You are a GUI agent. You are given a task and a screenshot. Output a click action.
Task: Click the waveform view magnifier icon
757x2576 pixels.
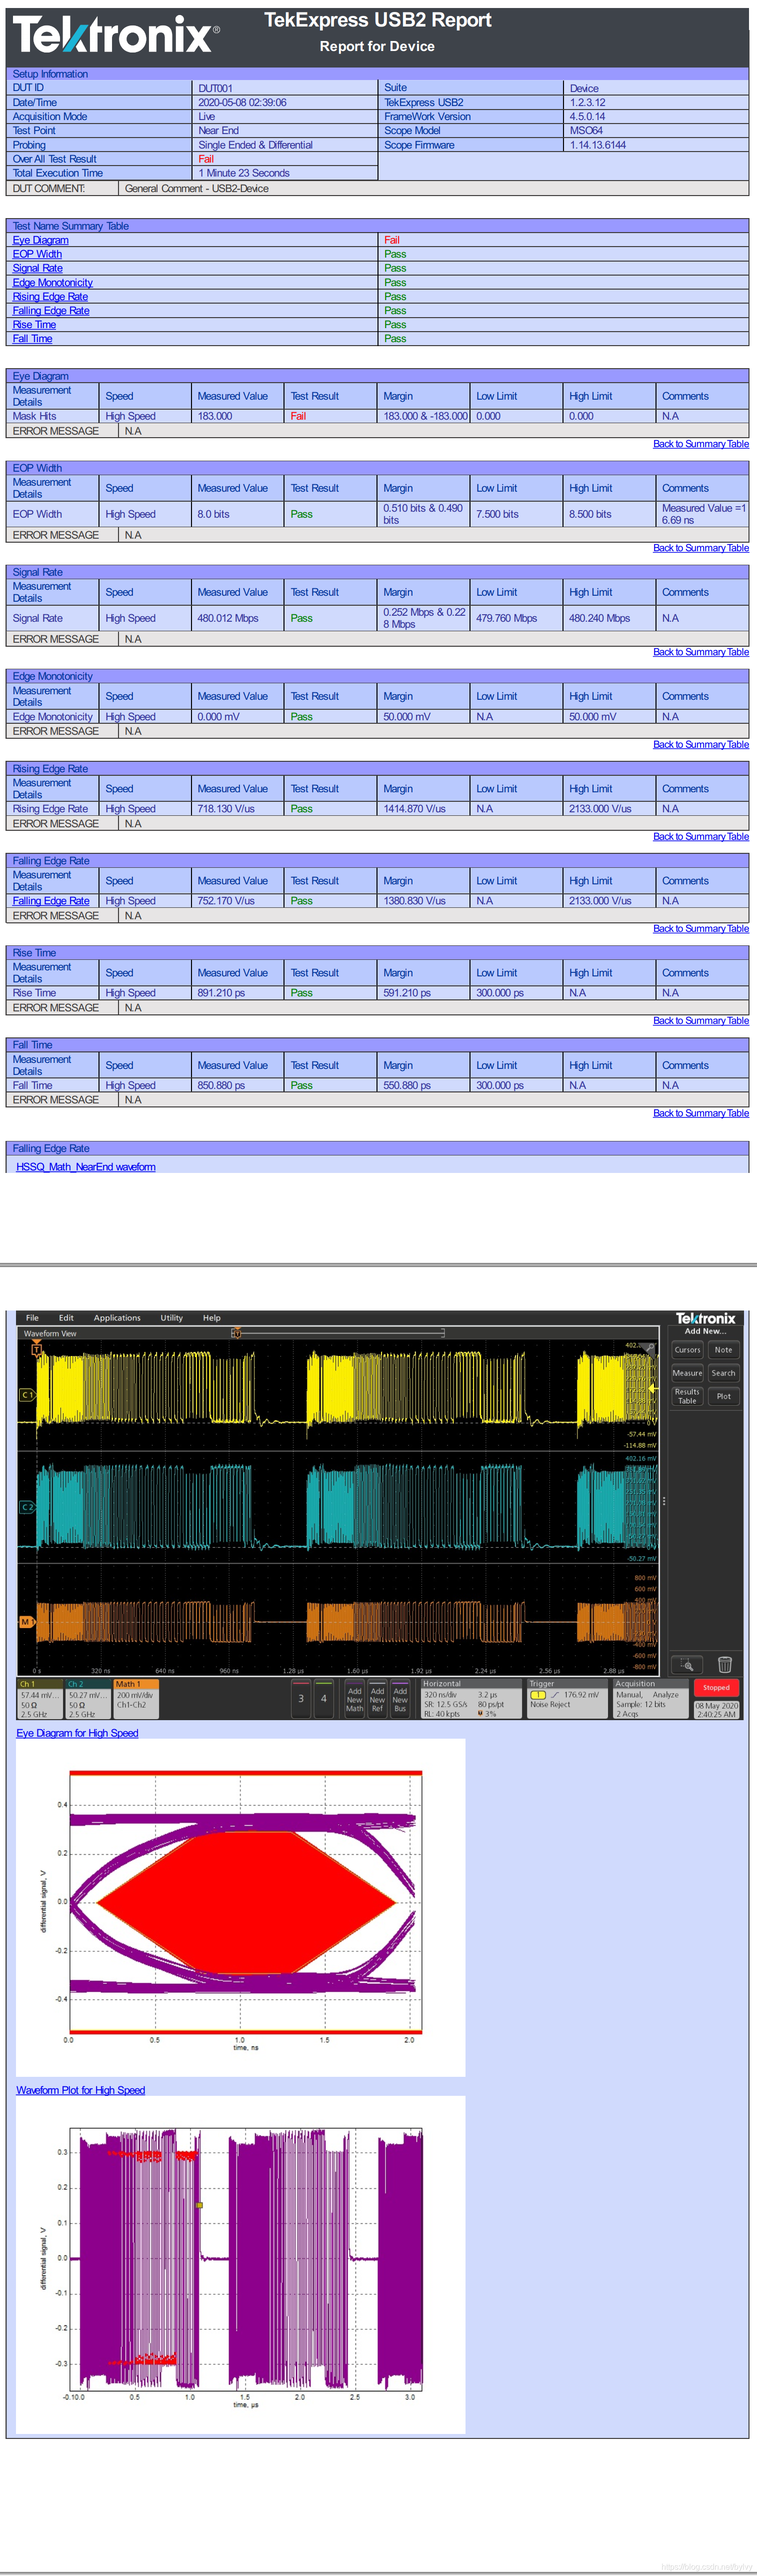(650, 1349)
